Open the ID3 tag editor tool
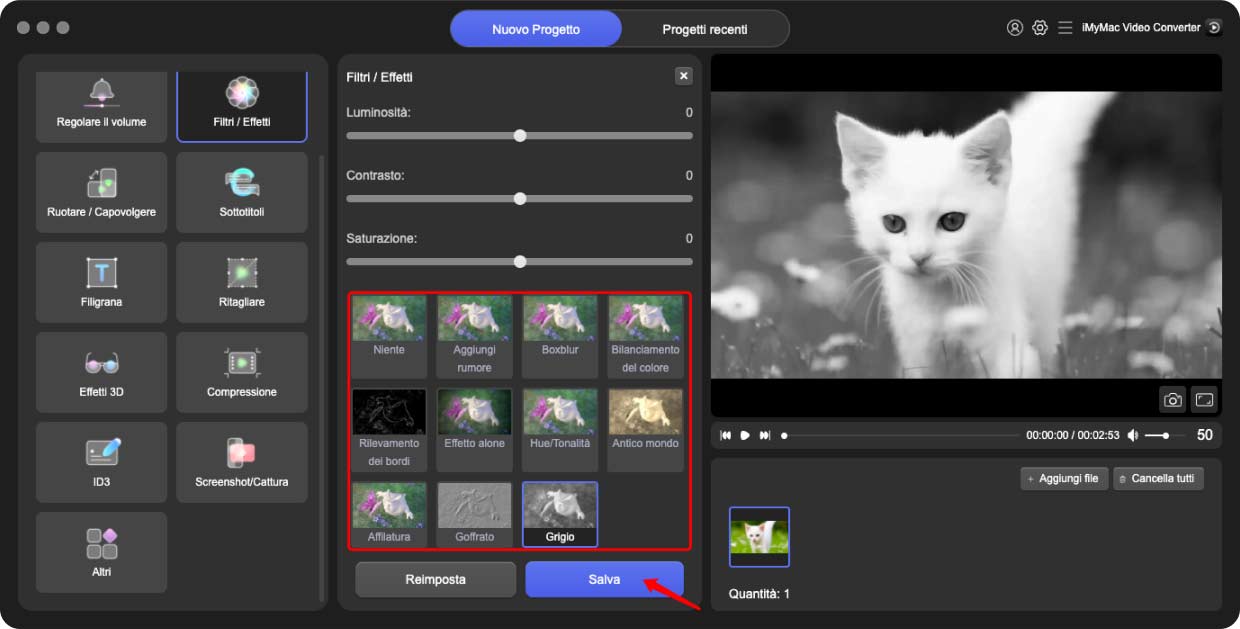The height and width of the screenshot is (629, 1240). click(x=101, y=462)
